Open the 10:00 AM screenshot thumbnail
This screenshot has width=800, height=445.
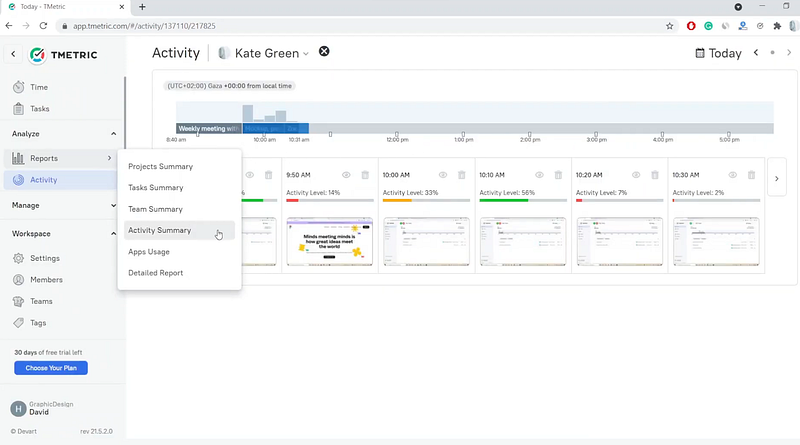point(426,242)
